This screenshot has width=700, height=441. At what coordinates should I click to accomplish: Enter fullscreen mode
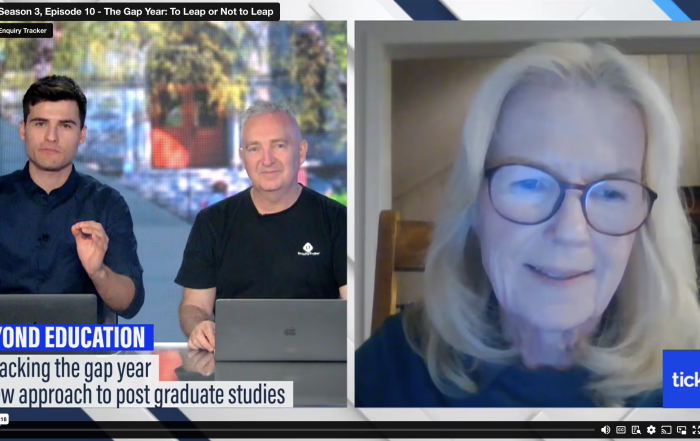[696, 430]
